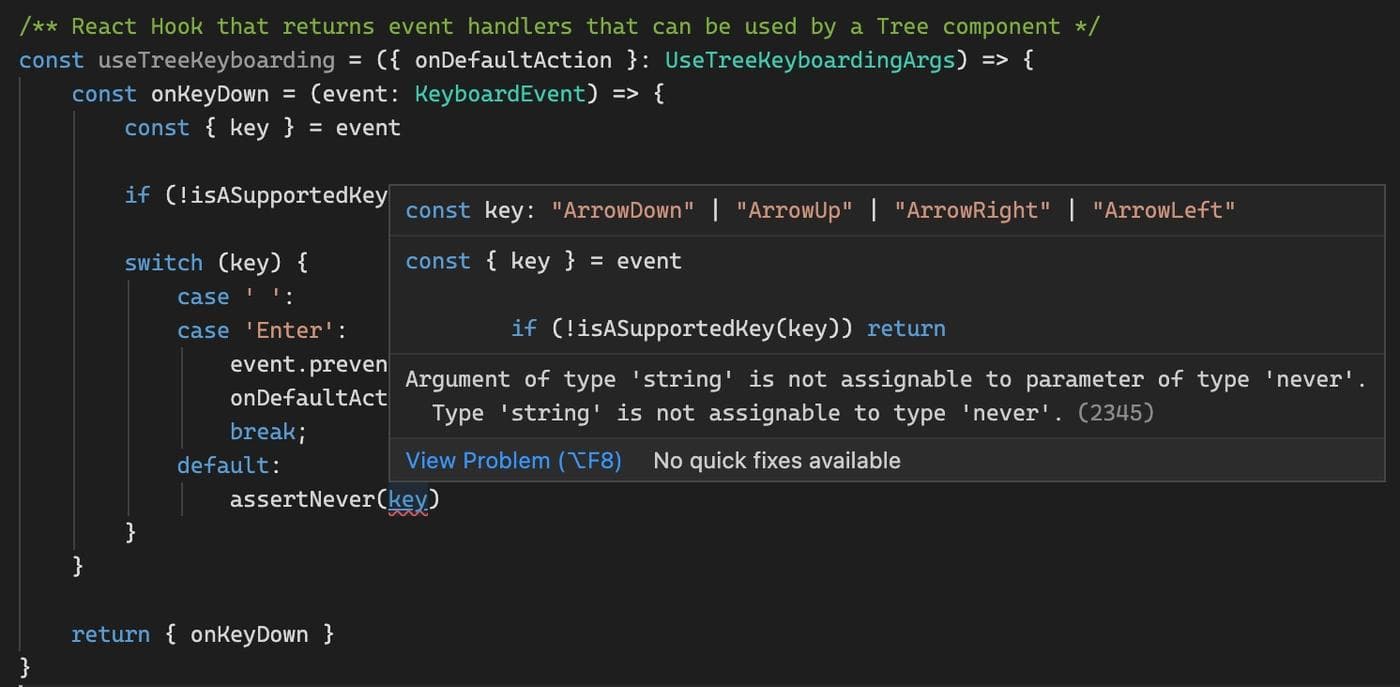This screenshot has height=687, width=1400.
Task: Click the "ArrowDown" literal in the hover tooltip
Action: coord(623,210)
